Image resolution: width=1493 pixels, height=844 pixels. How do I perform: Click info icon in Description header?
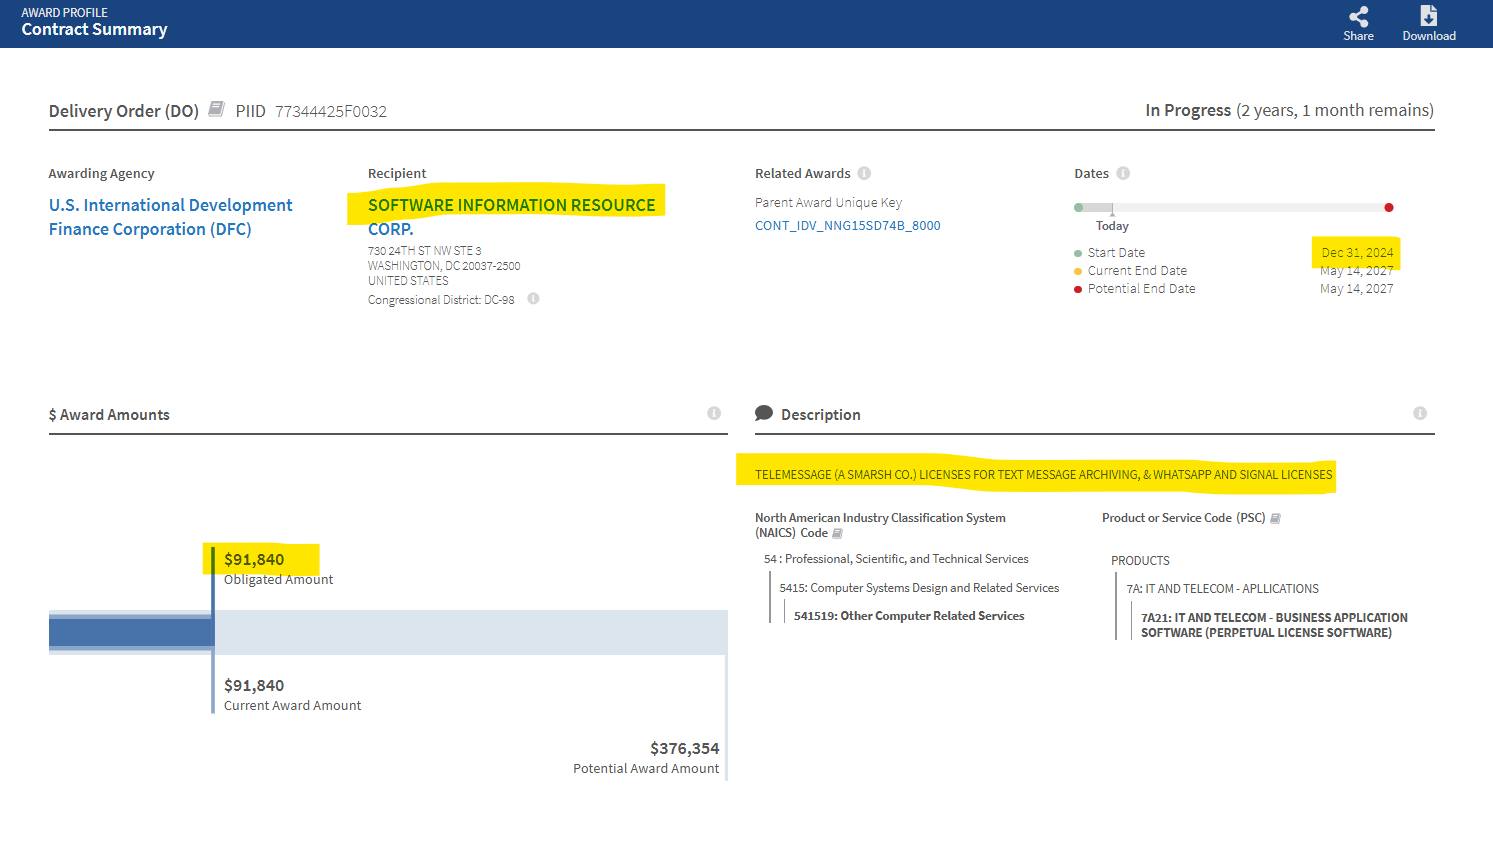pyautogui.click(x=1420, y=413)
